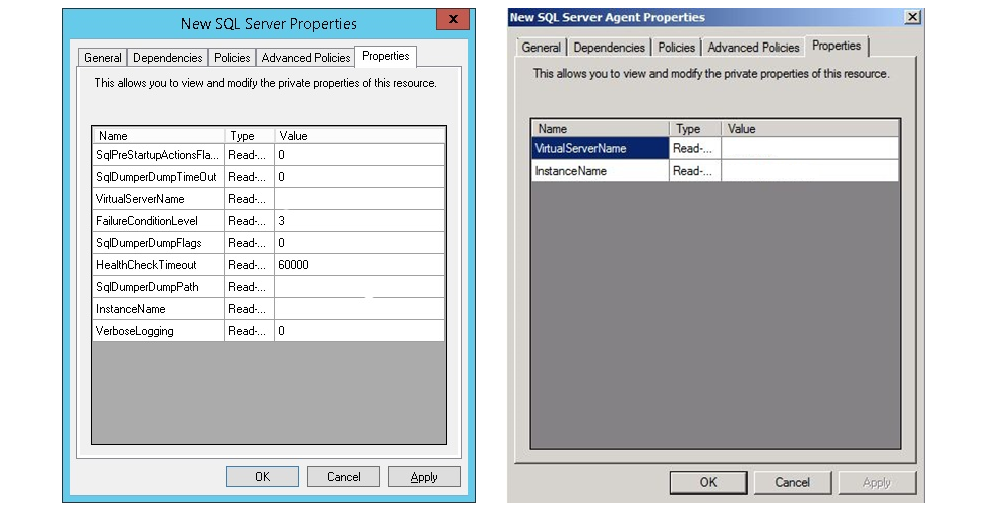Open General tab in SQL Server Properties
This screenshot has width=999, height=514.
(103, 58)
